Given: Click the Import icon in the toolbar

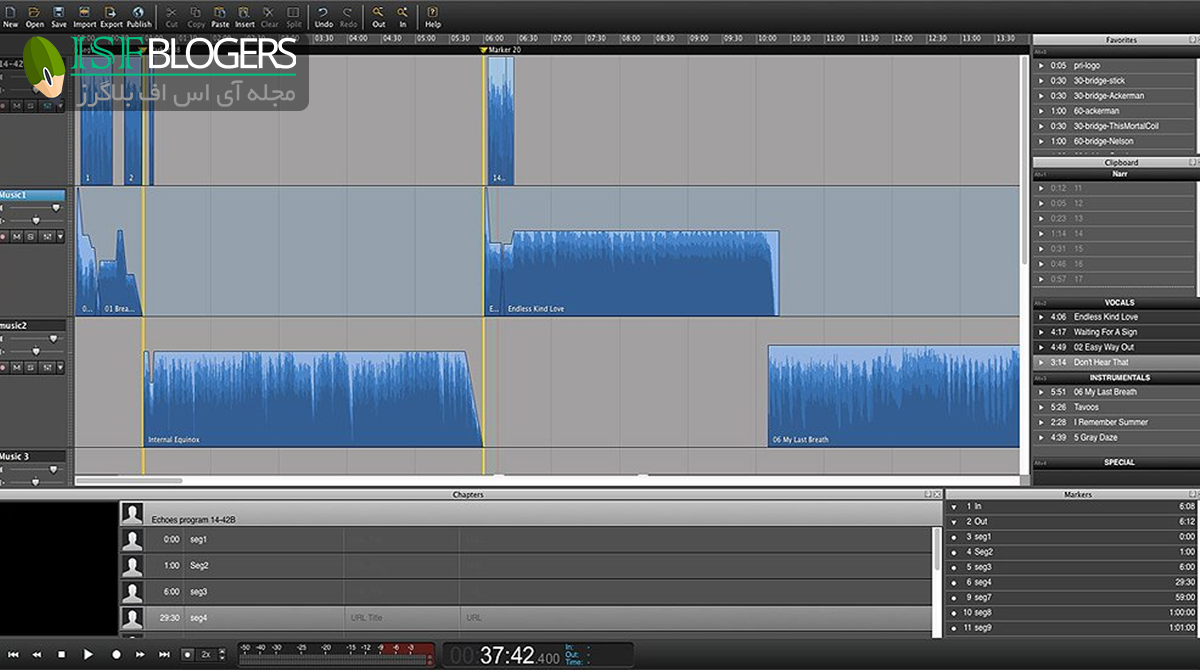Looking at the screenshot, I should (x=85, y=14).
